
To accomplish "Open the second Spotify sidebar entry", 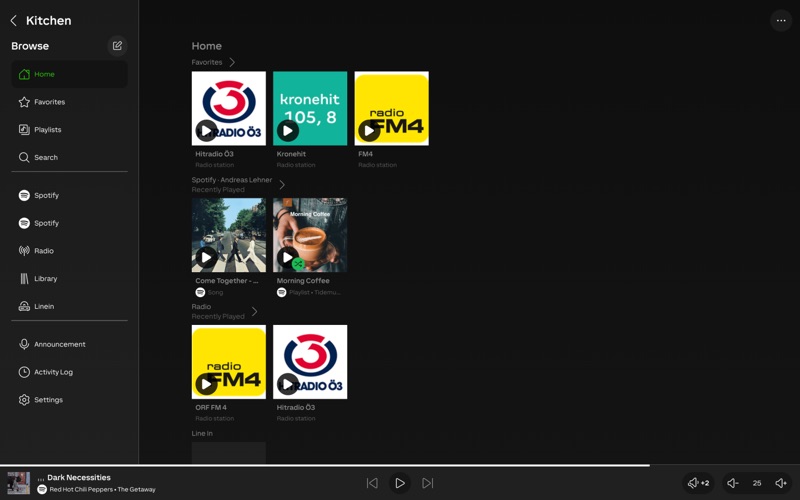I will [69, 223].
